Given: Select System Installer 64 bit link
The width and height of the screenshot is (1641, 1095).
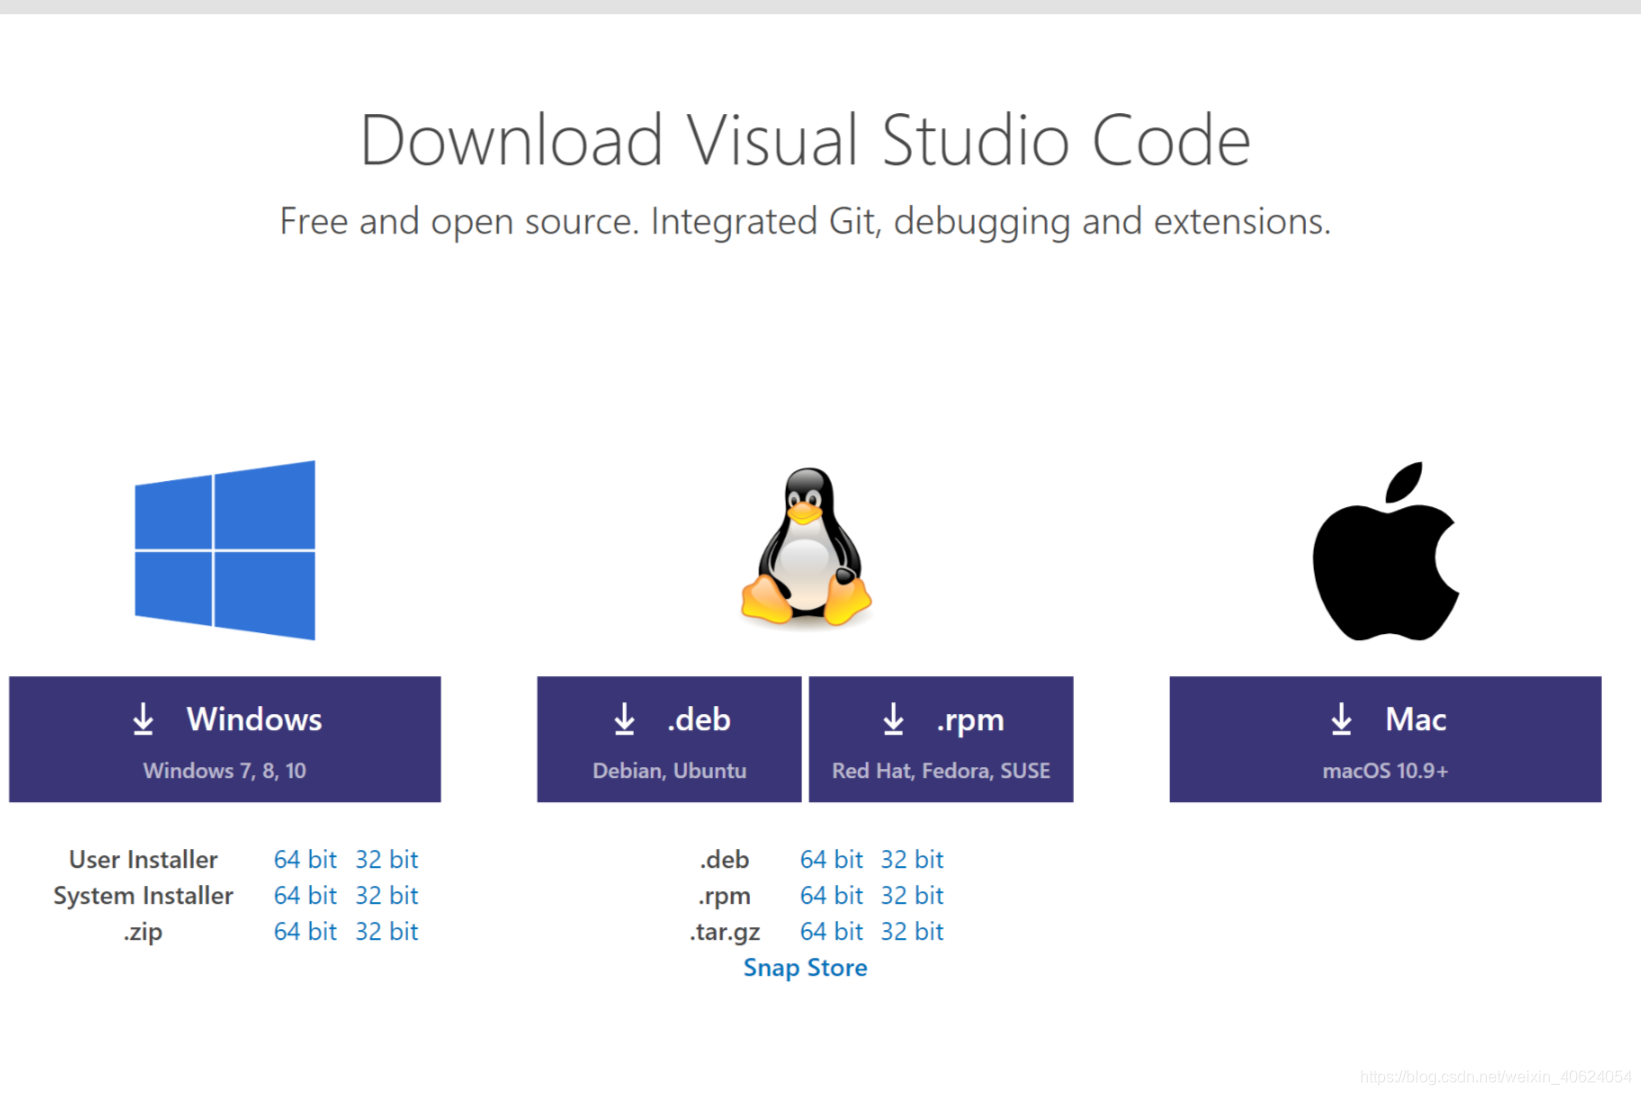Looking at the screenshot, I should (305, 895).
